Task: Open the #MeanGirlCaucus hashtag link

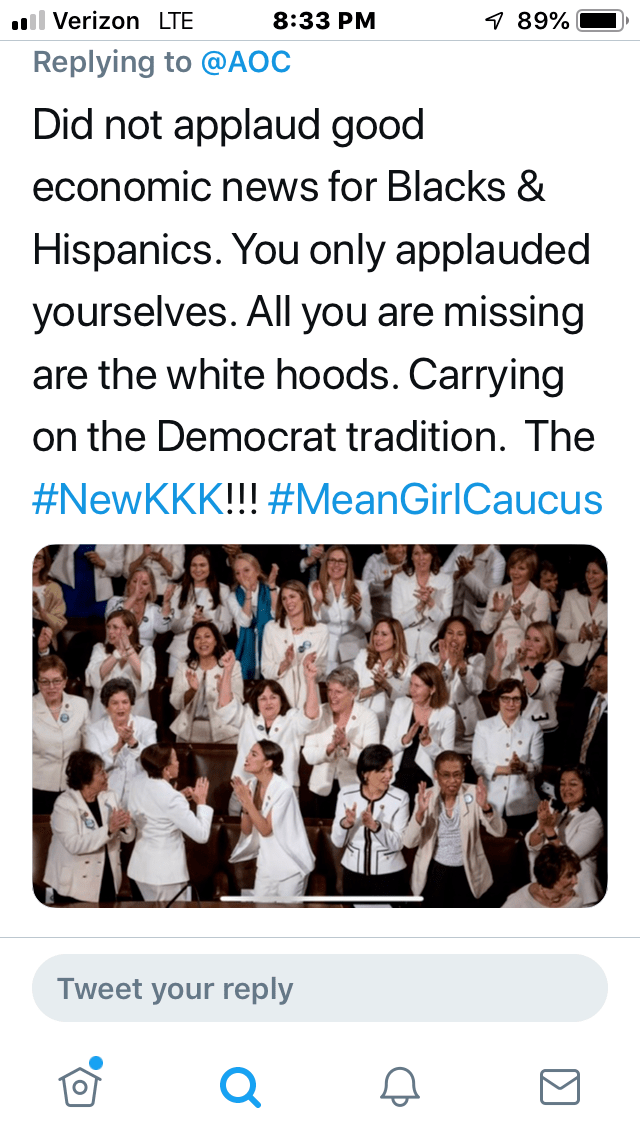Action: pos(435,499)
